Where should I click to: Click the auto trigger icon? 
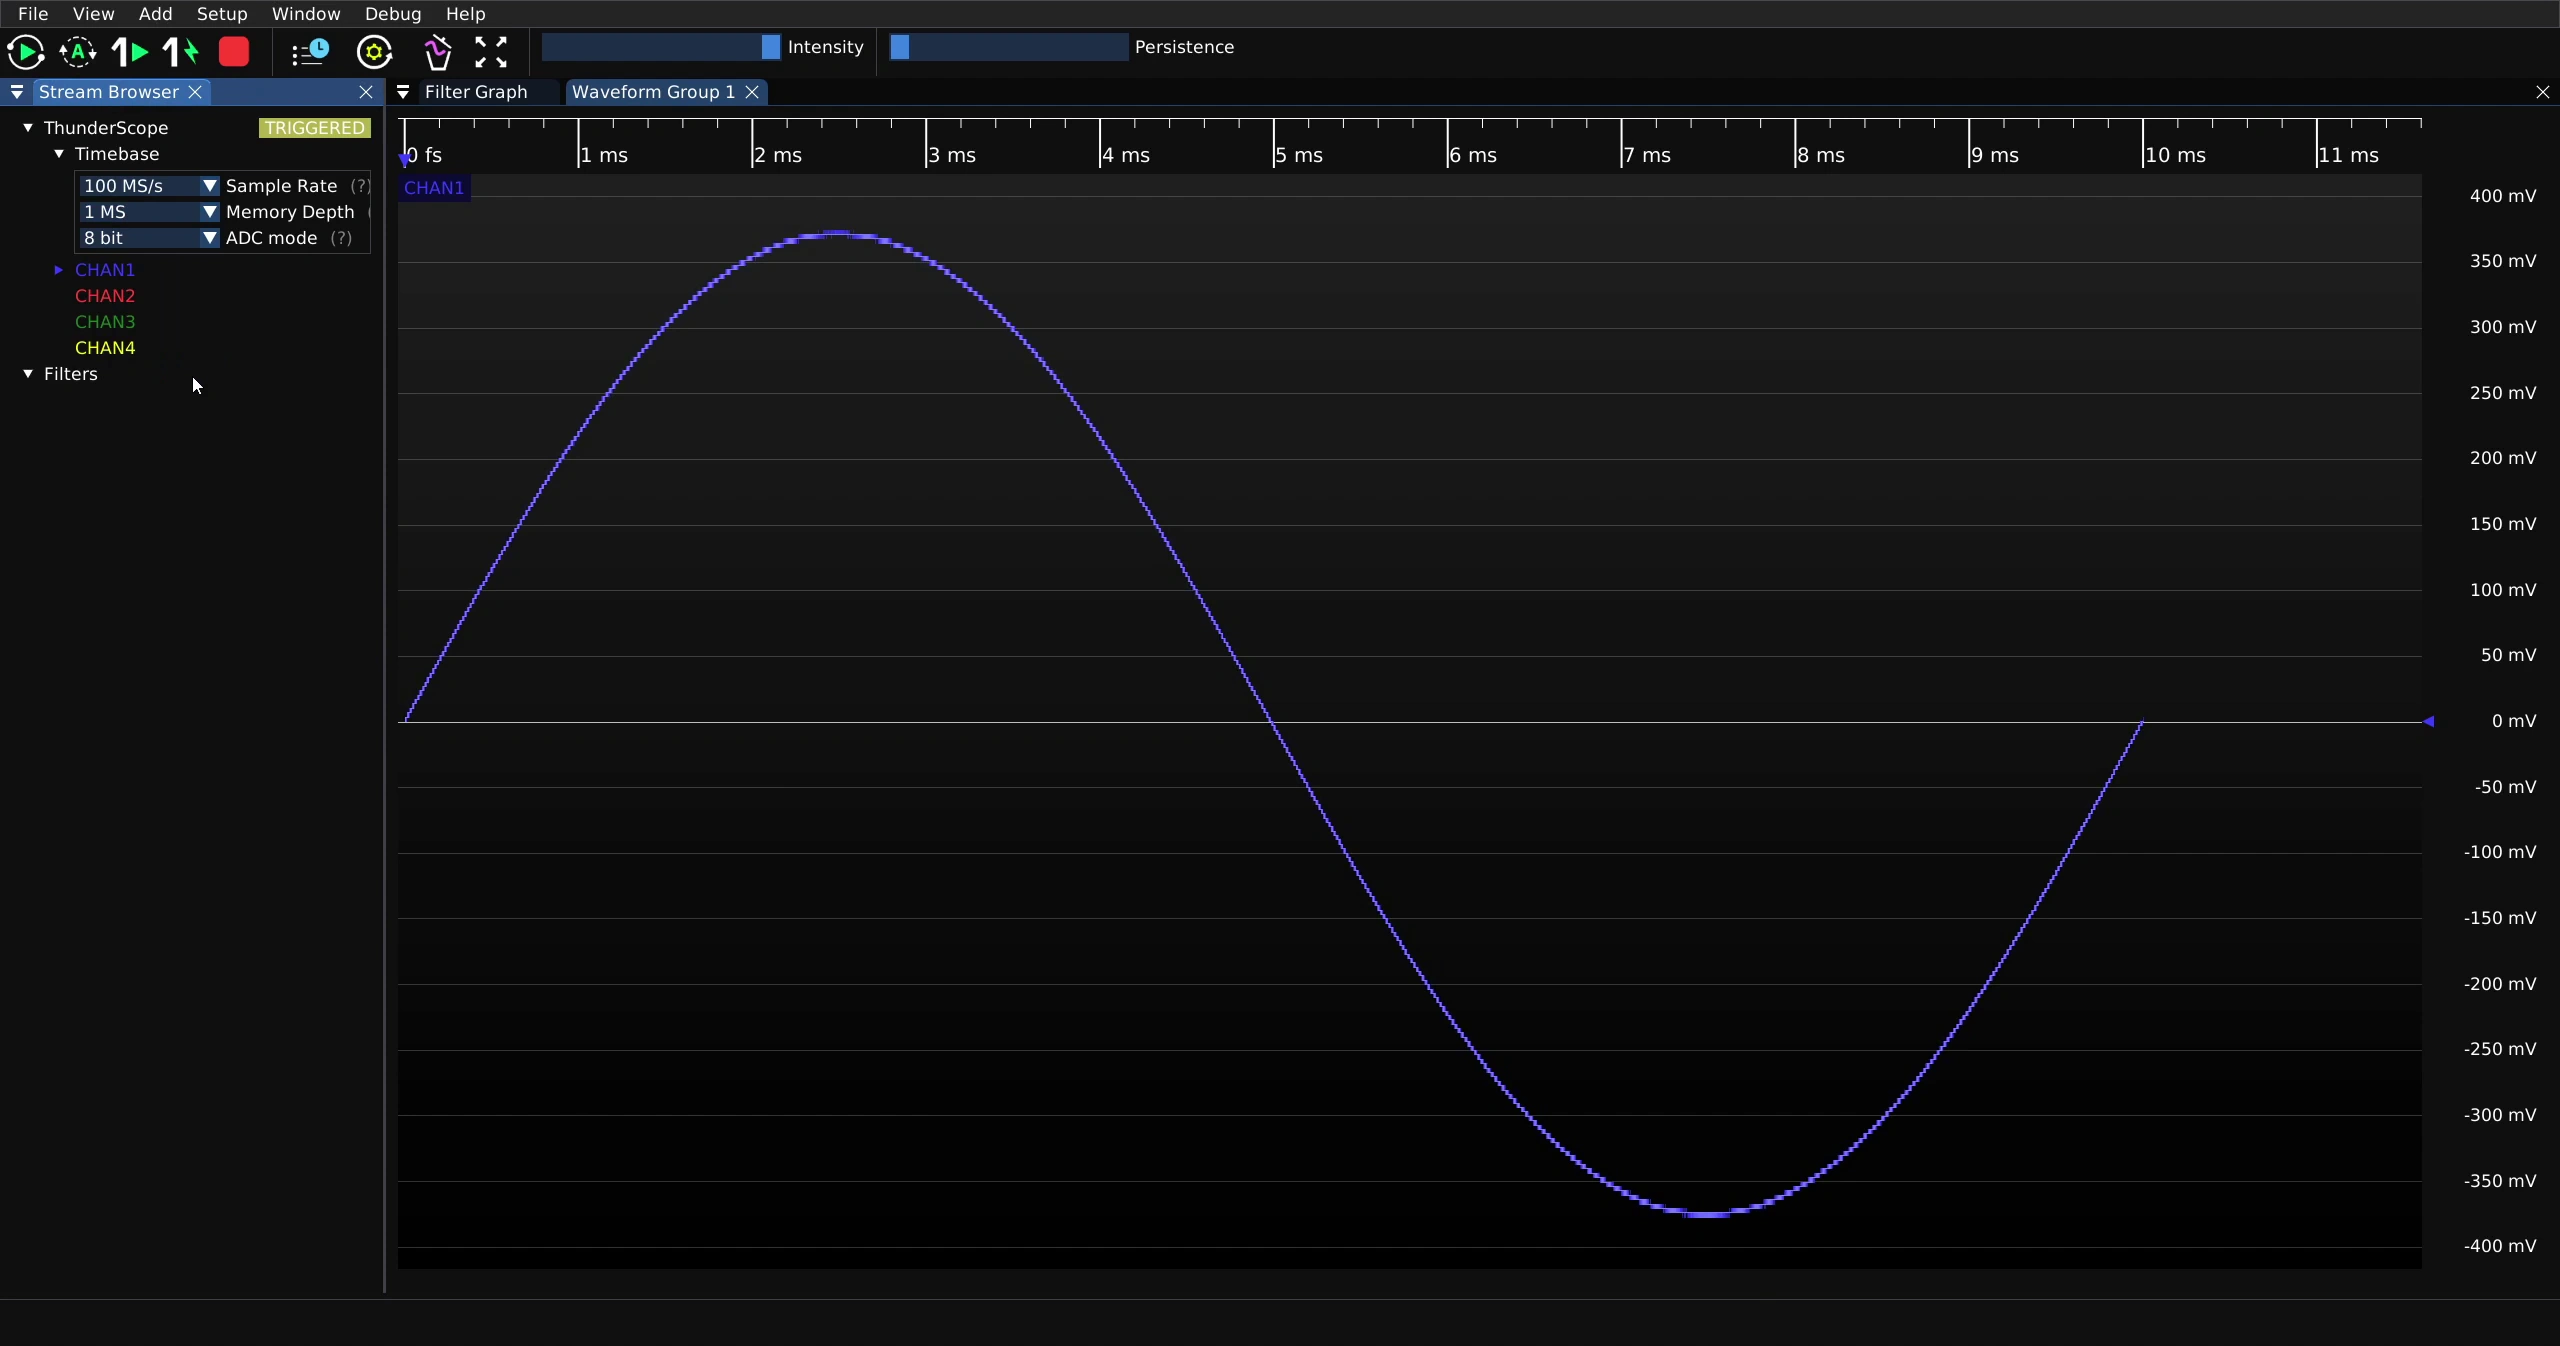coord(78,52)
